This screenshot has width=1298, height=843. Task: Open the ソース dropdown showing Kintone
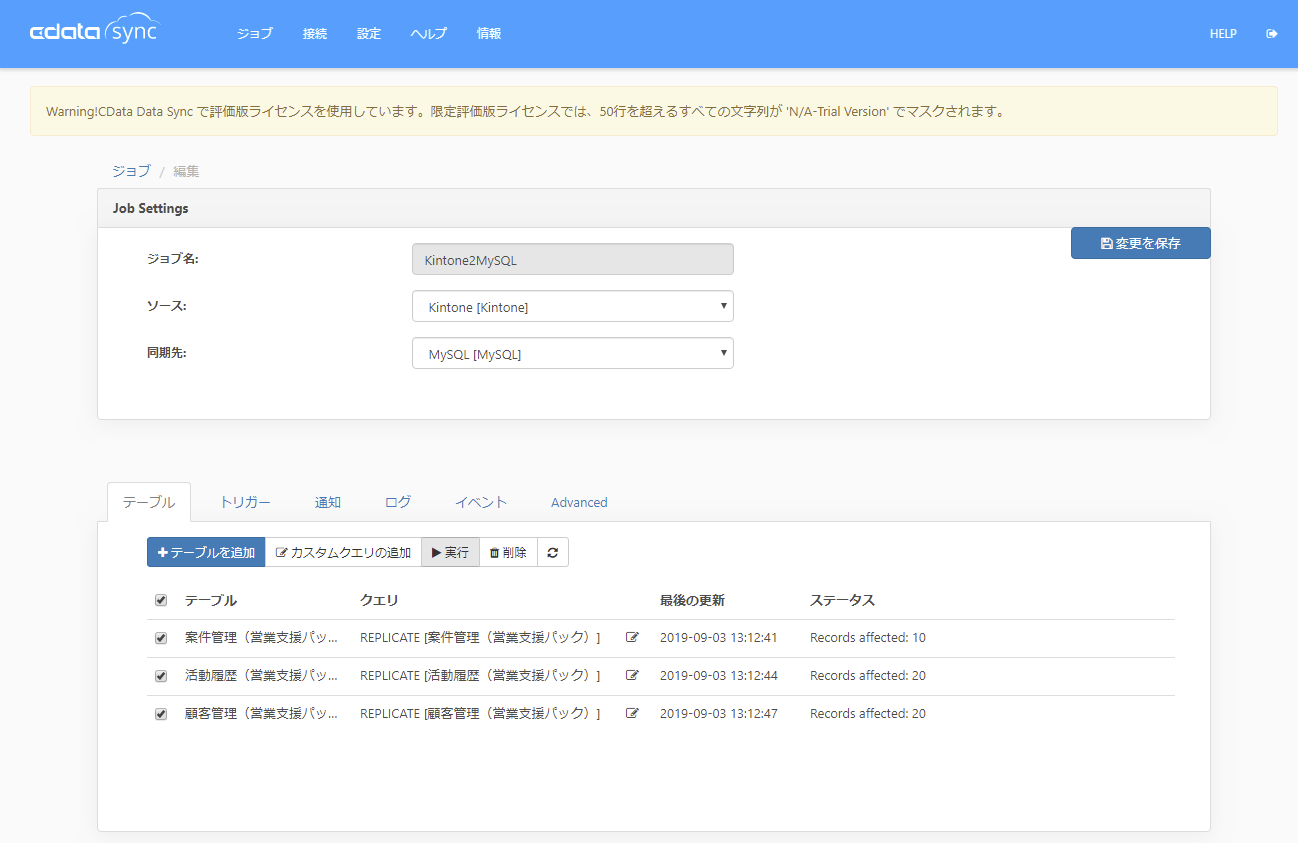[x=573, y=306]
